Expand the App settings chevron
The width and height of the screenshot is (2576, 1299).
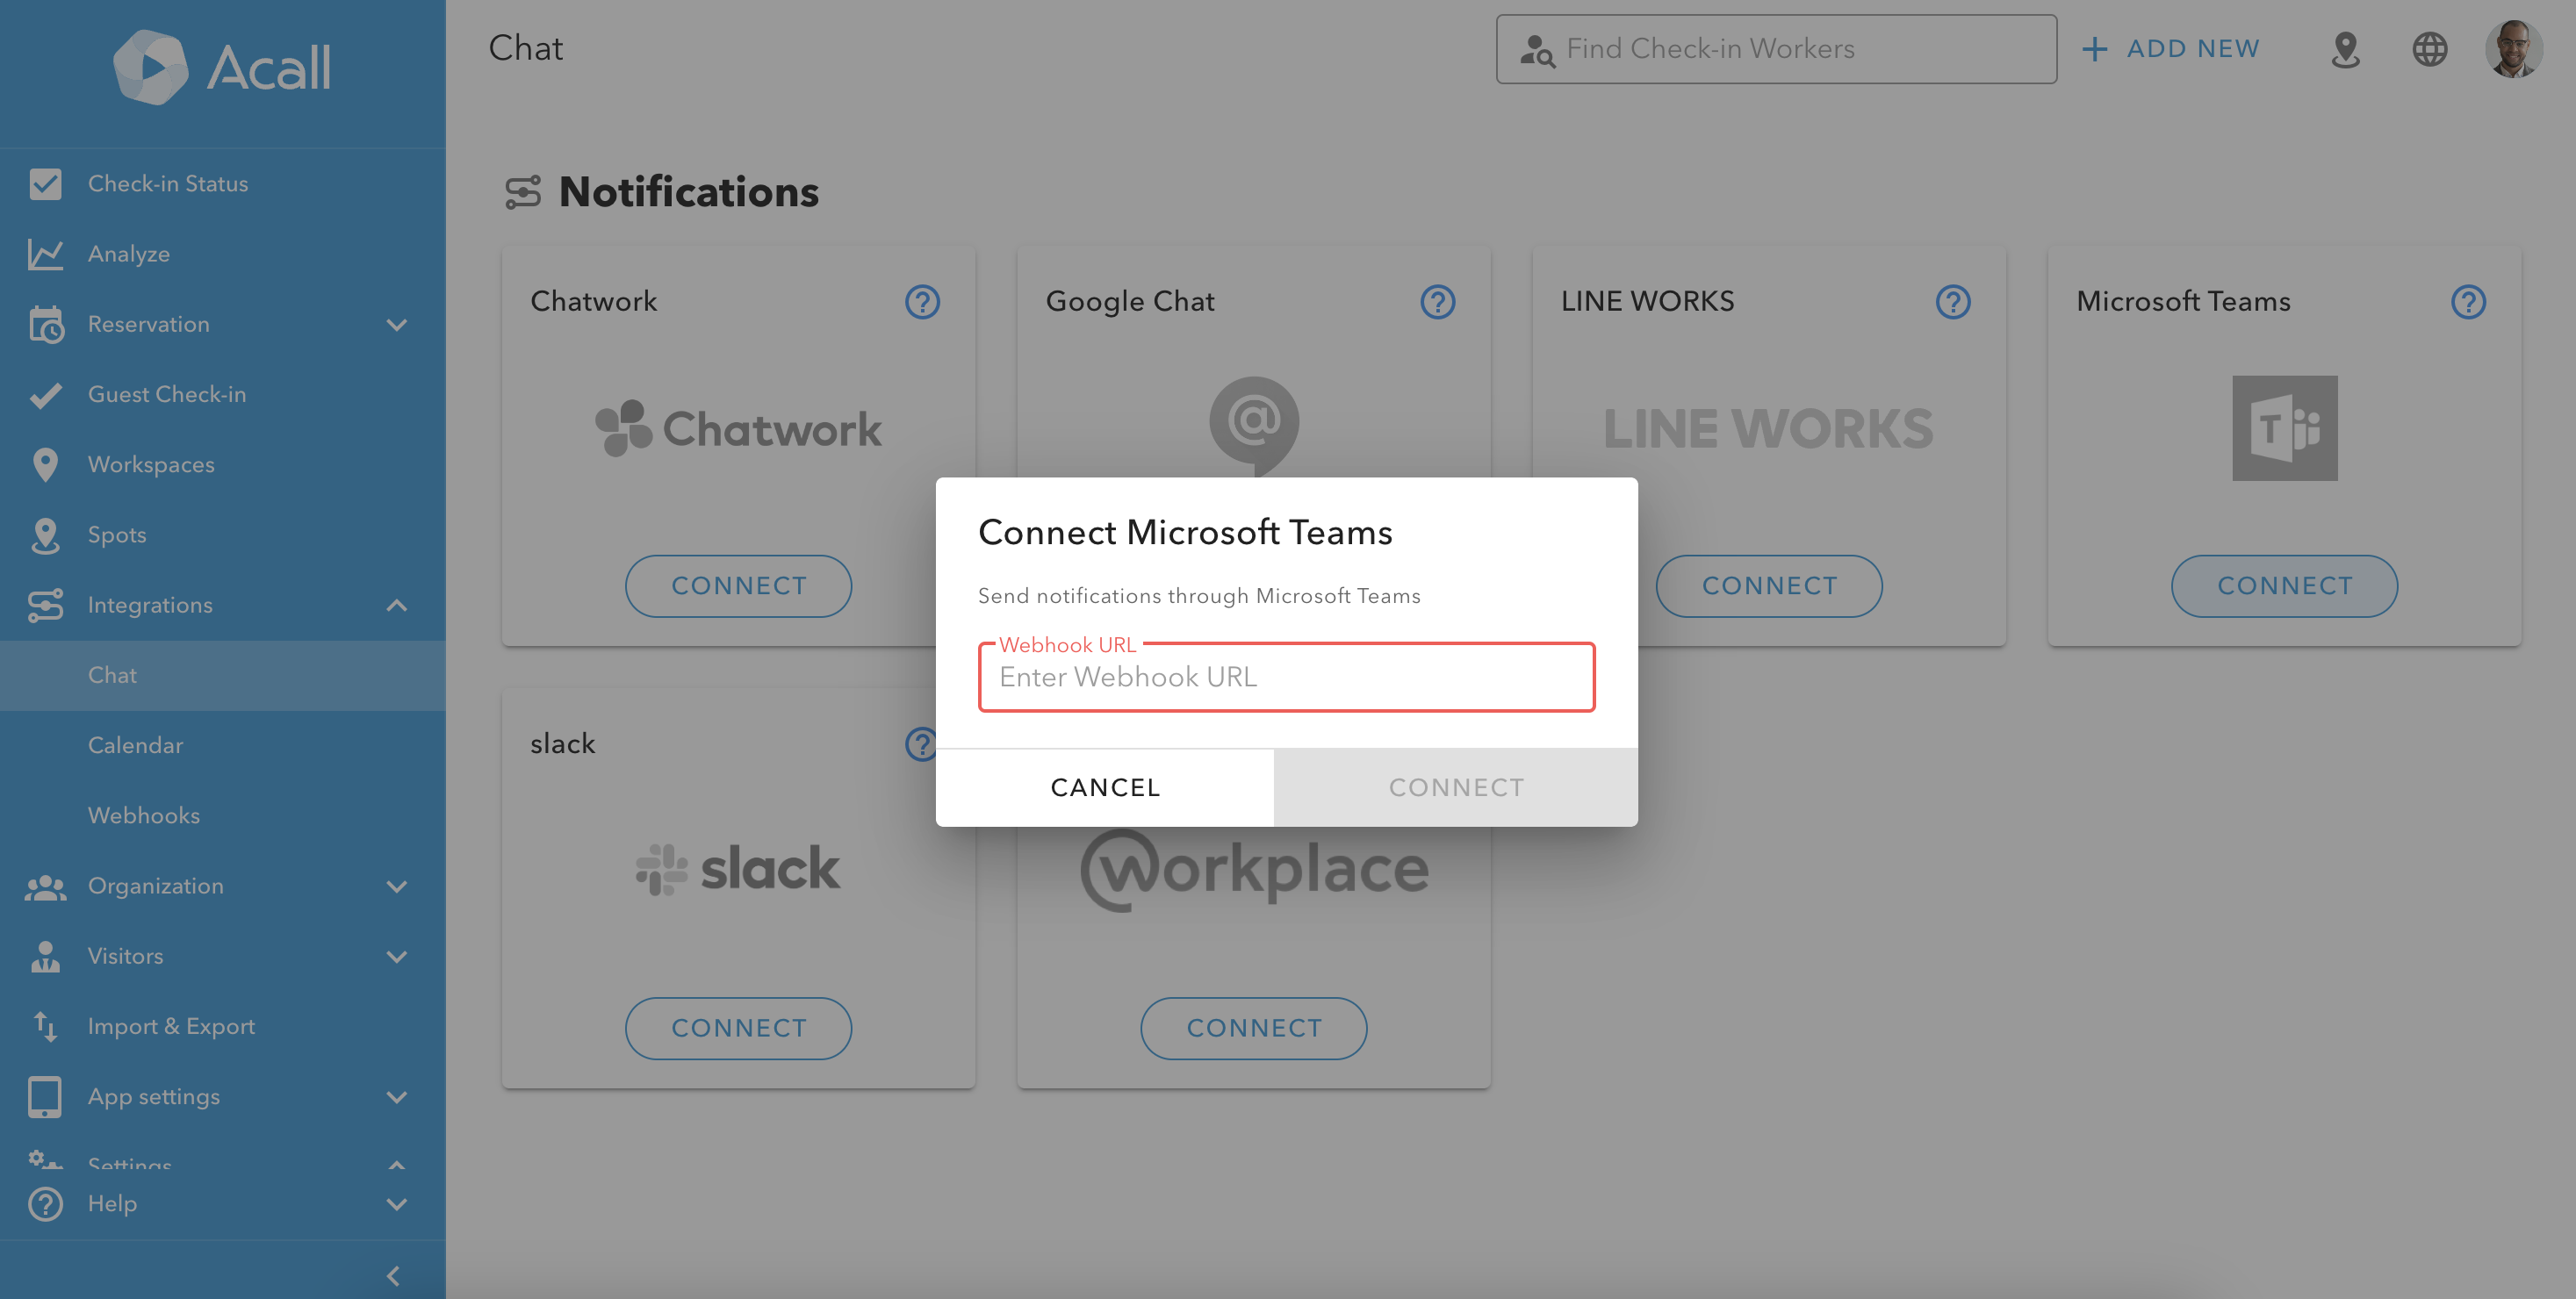[x=397, y=1097]
